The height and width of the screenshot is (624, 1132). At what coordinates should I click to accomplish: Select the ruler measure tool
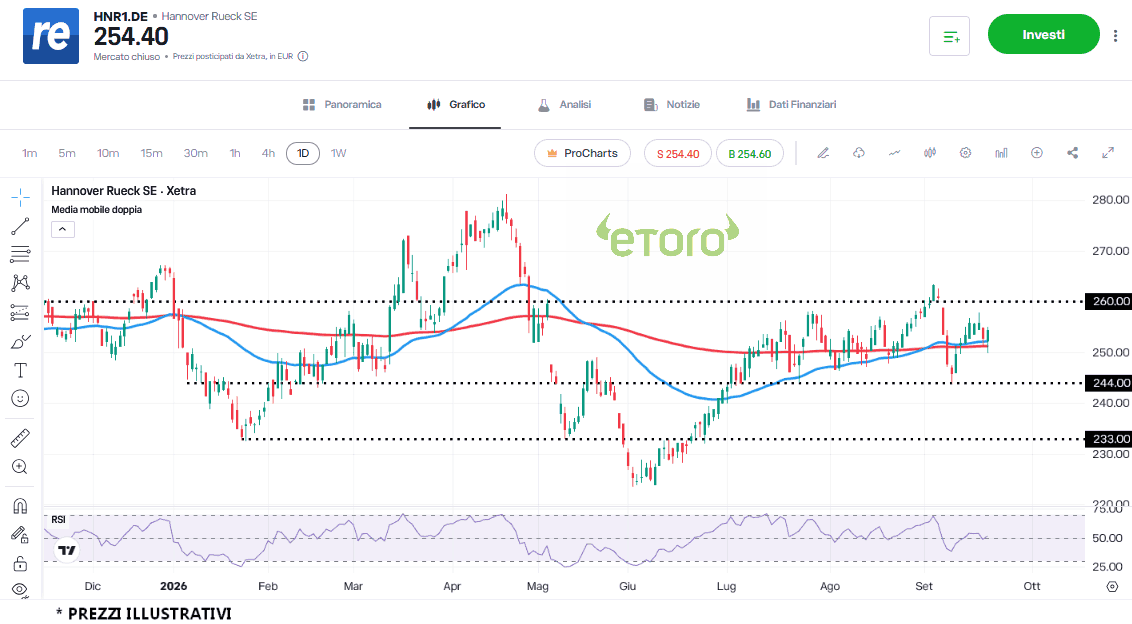click(20, 438)
